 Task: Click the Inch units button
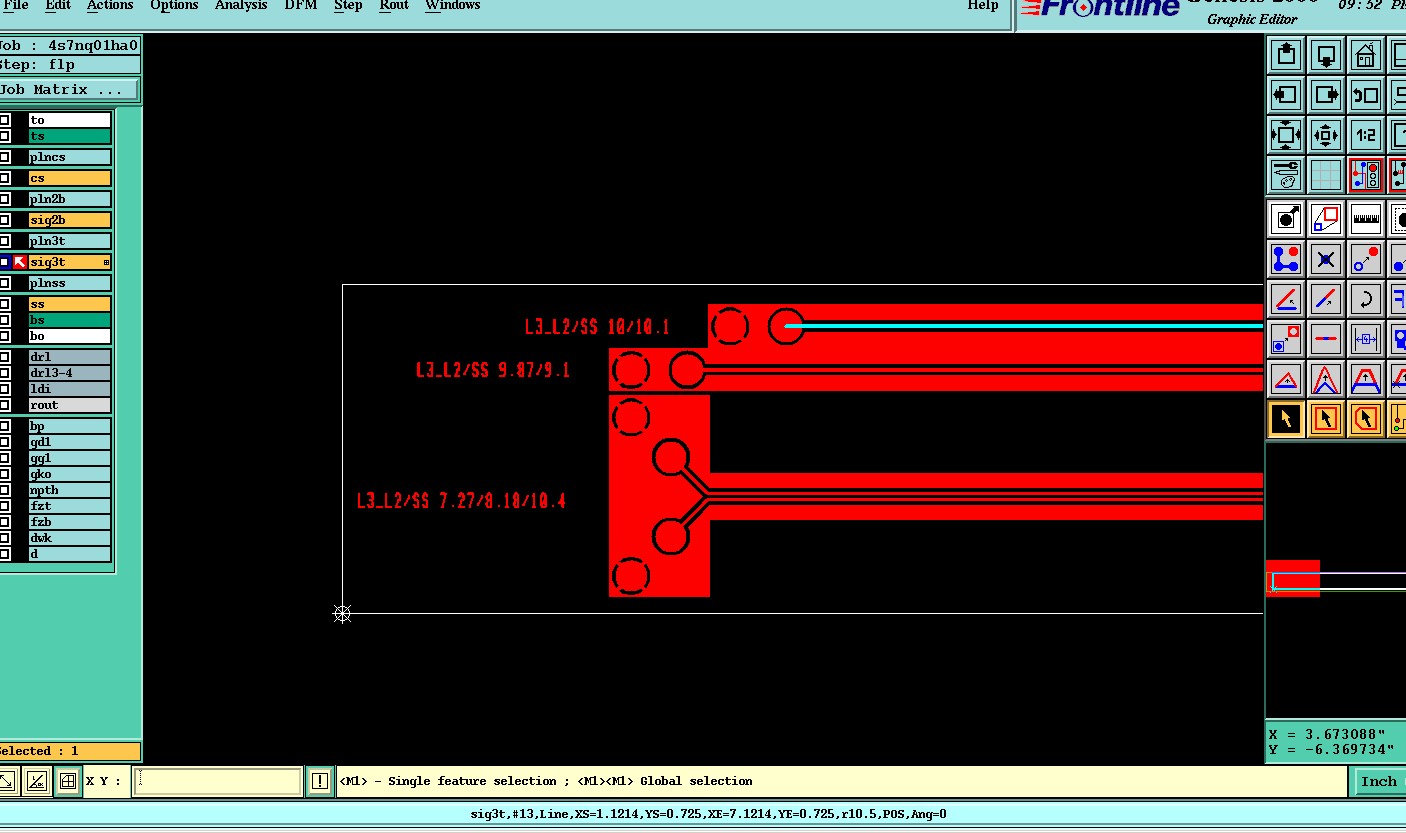tap(1379, 782)
